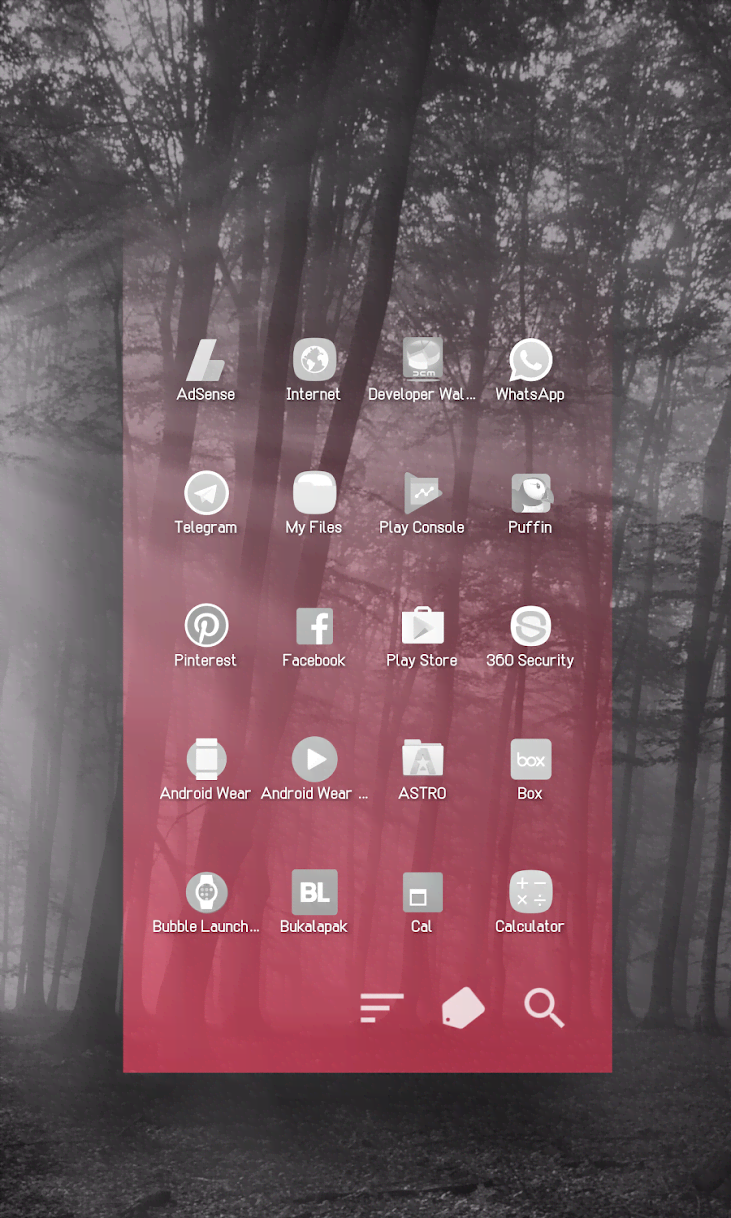731x1218 pixels.
Task: Open the Bubble Launch... icon
Action: point(206,892)
